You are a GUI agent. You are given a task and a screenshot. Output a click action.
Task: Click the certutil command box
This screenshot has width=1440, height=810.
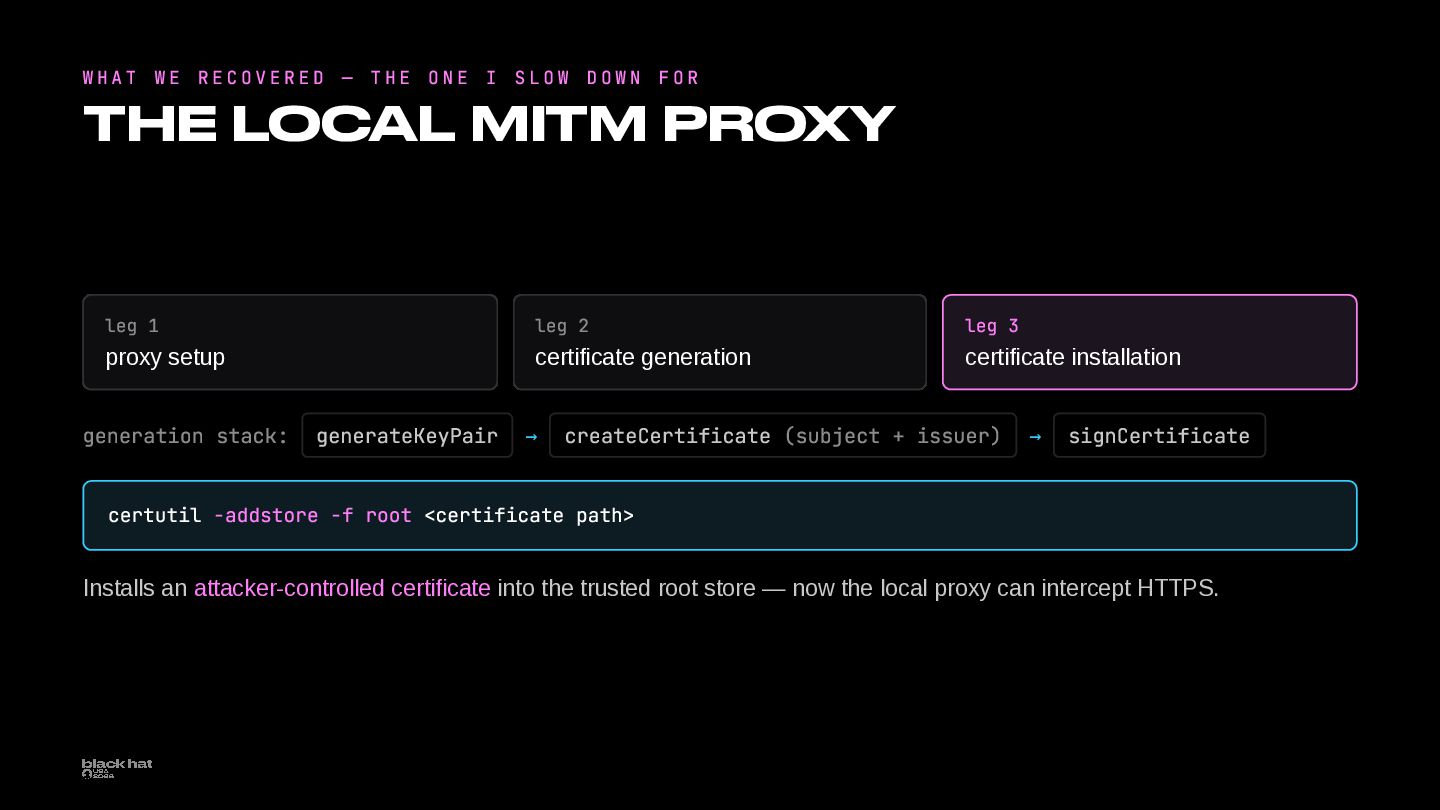tap(720, 515)
